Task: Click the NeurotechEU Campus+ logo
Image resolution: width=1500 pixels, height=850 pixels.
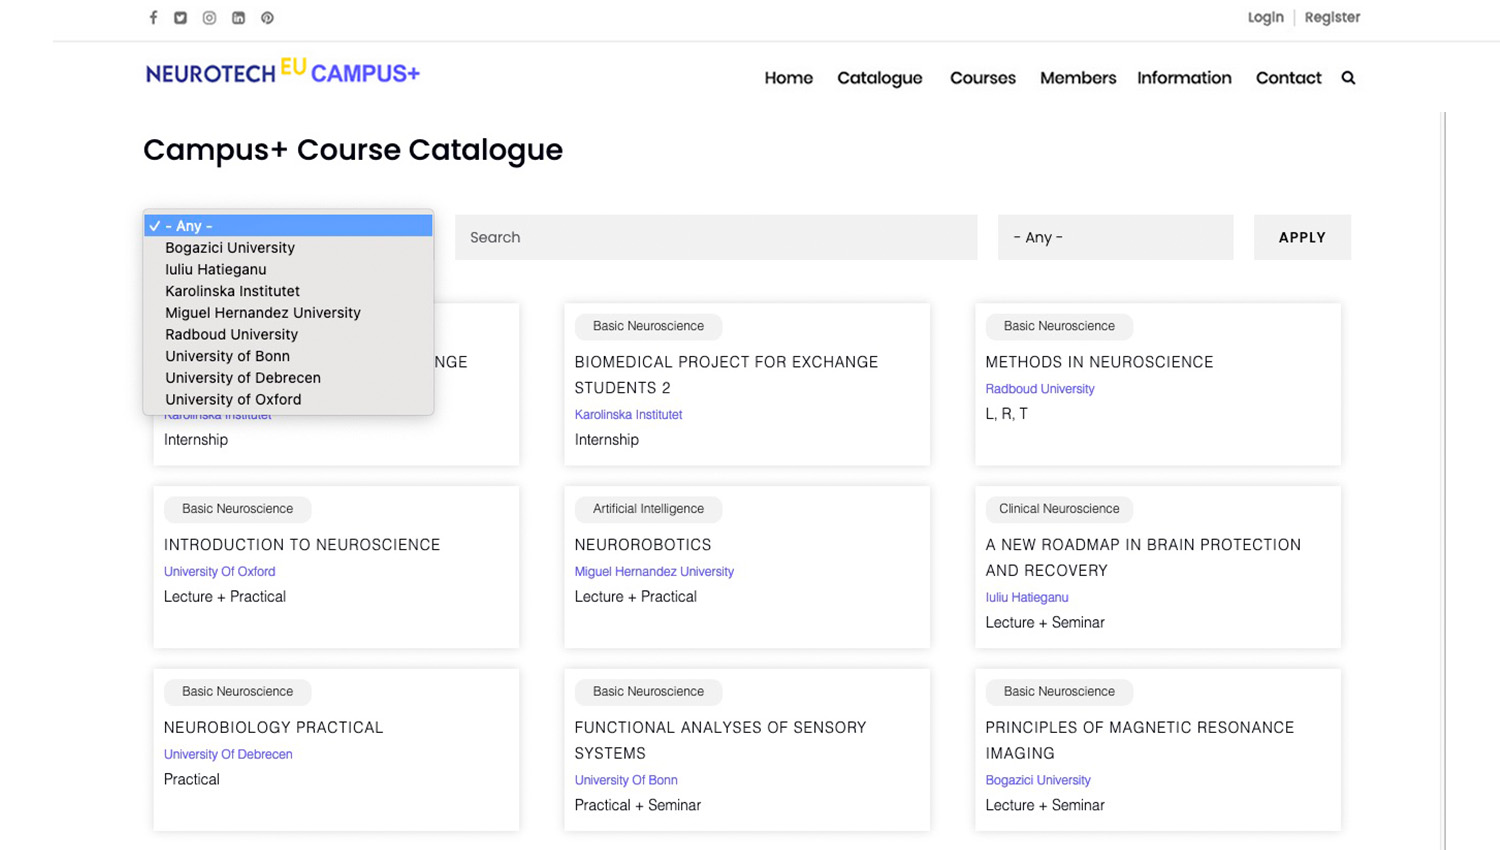Action: pos(283,72)
